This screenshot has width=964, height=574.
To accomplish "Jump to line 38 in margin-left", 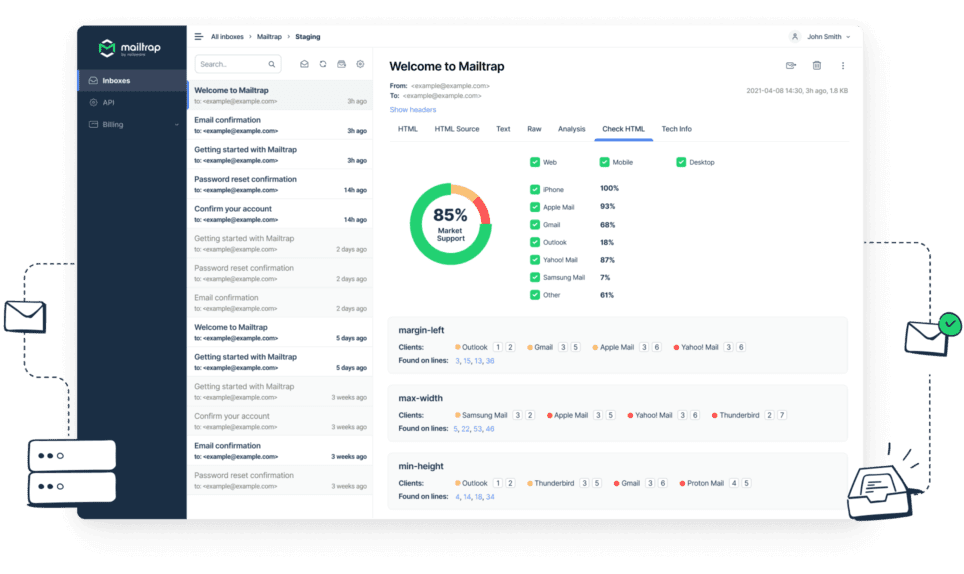I will tap(490, 361).
